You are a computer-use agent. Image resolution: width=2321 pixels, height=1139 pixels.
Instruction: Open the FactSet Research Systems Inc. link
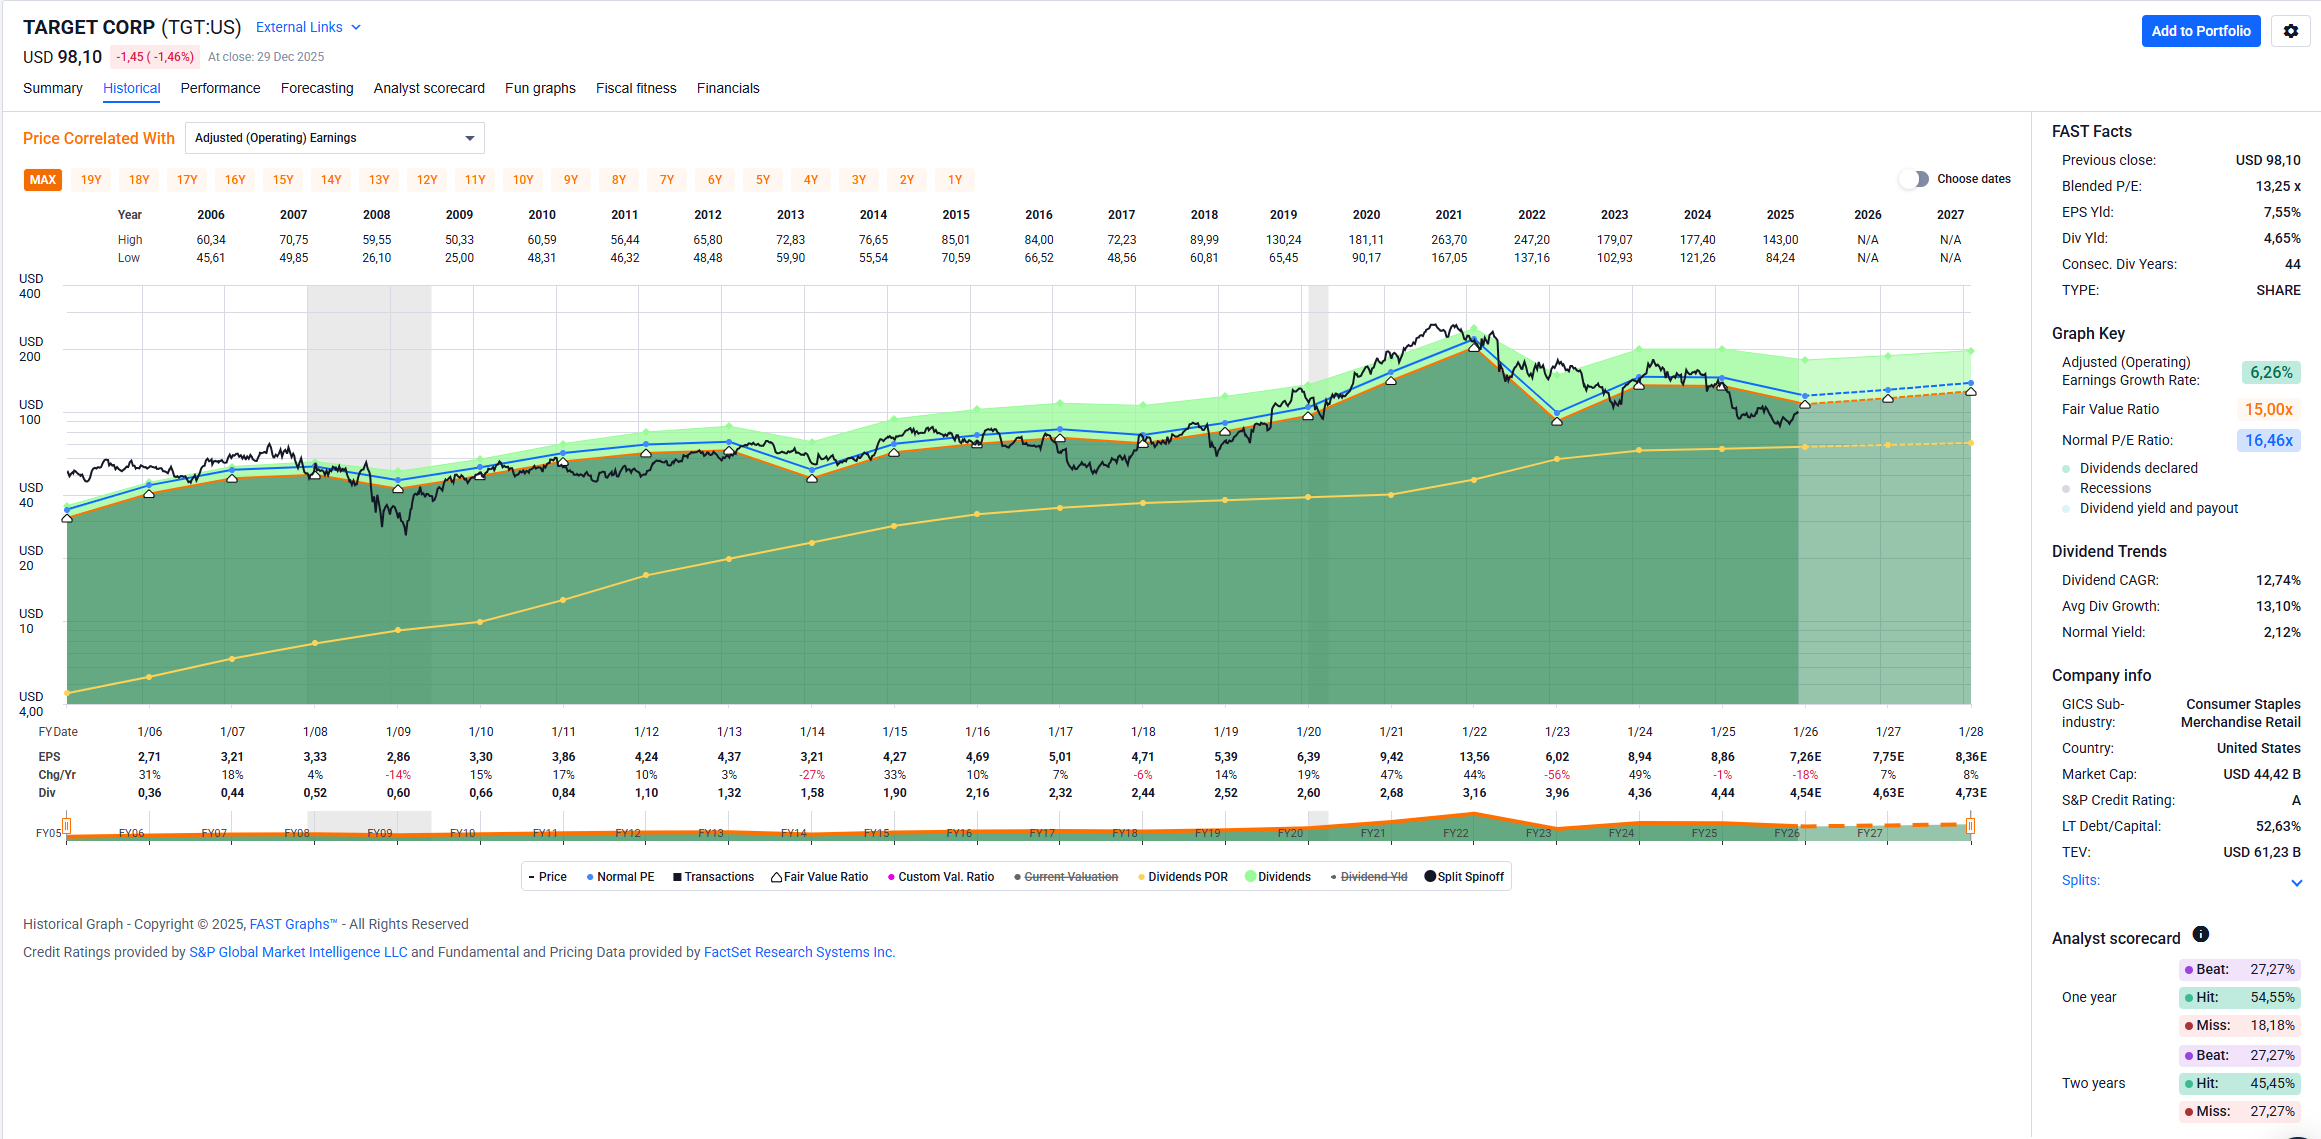click(x=798, y=952)
